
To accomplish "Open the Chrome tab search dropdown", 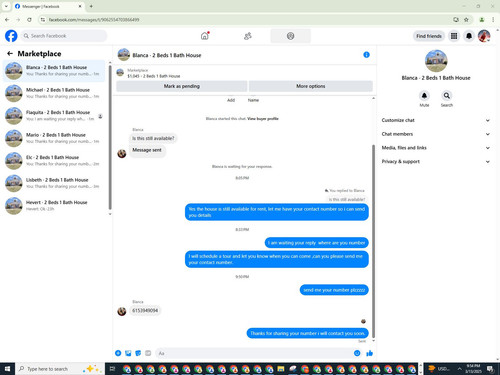I will point(6,6).
